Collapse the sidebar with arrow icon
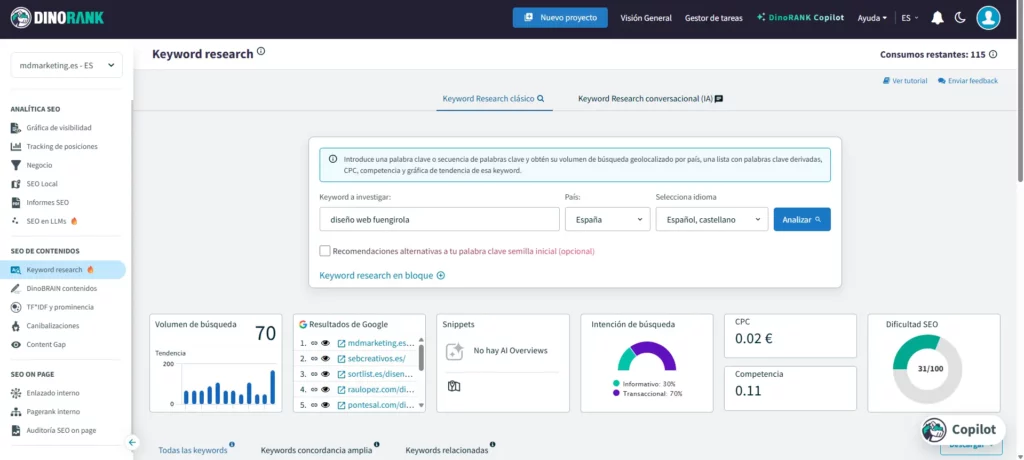The height and width of the screenshot is (460, 1024). point(132,442)
